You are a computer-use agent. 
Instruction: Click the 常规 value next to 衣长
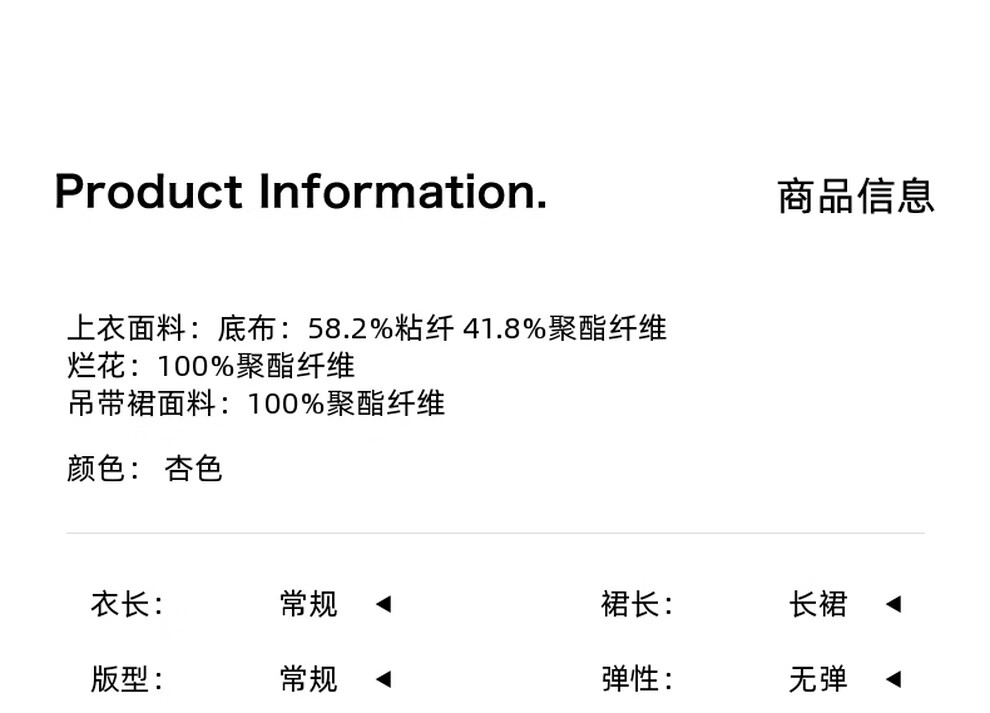(309, 604)
